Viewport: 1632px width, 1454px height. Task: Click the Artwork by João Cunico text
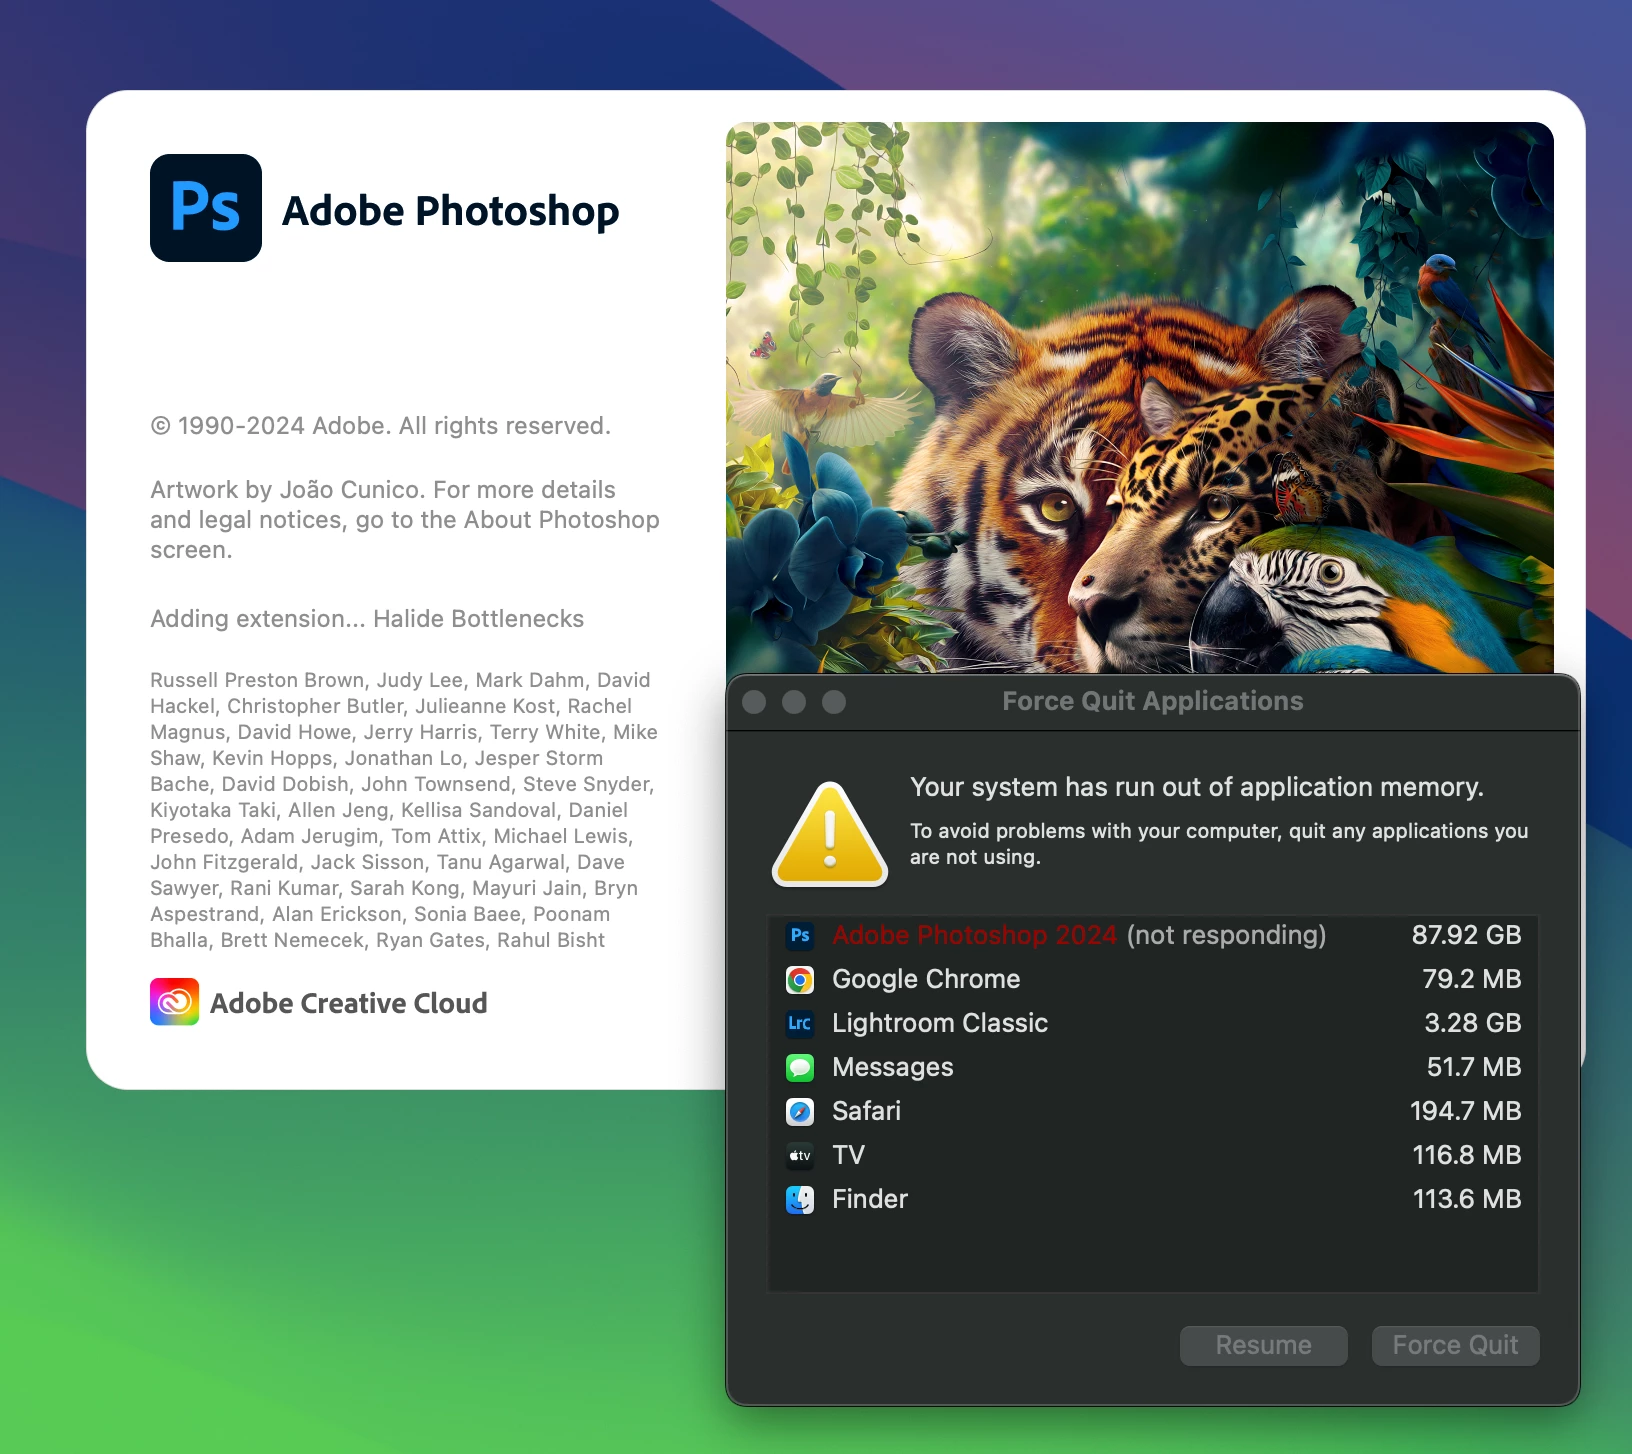pos(405,520)
